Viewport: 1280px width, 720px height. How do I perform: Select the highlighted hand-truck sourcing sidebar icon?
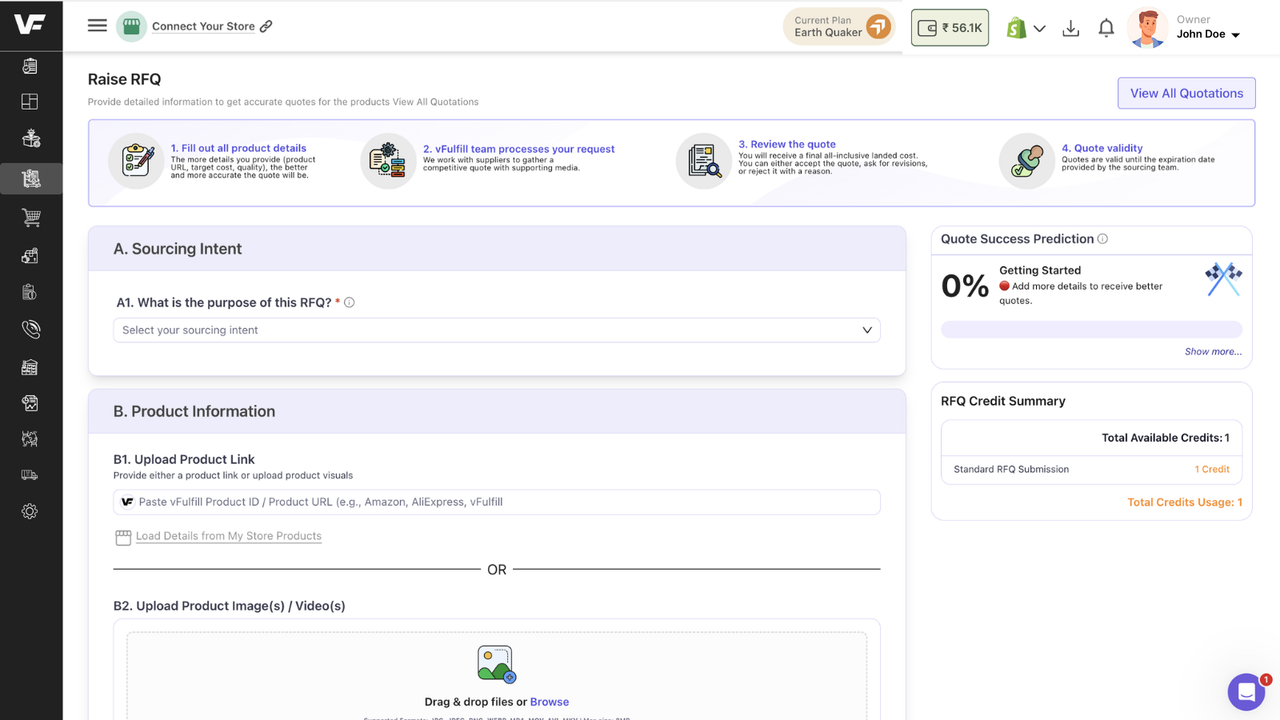[x=31, y=178]
